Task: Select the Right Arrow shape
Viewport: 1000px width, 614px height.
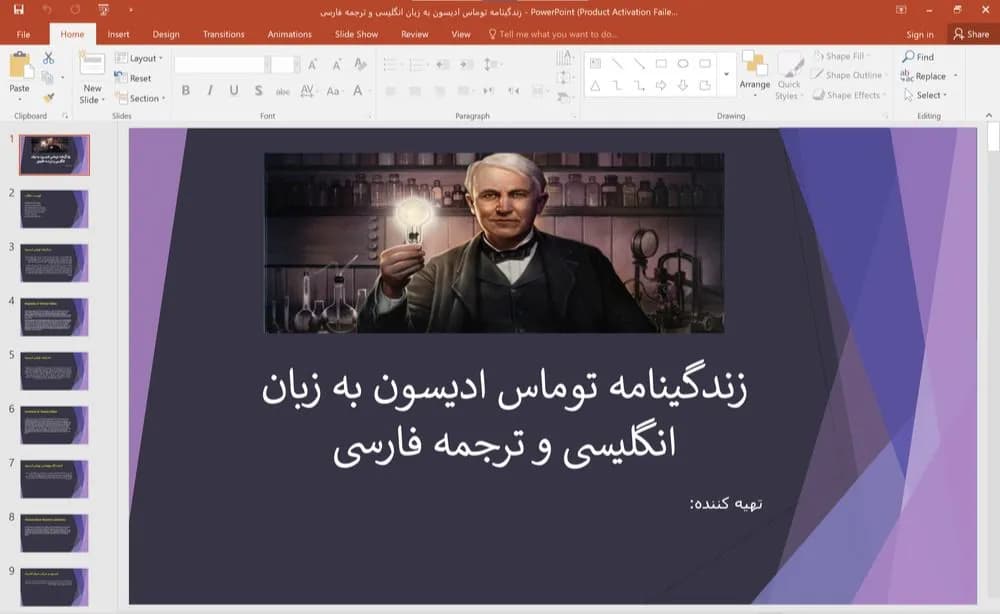Action: (661, 85)
